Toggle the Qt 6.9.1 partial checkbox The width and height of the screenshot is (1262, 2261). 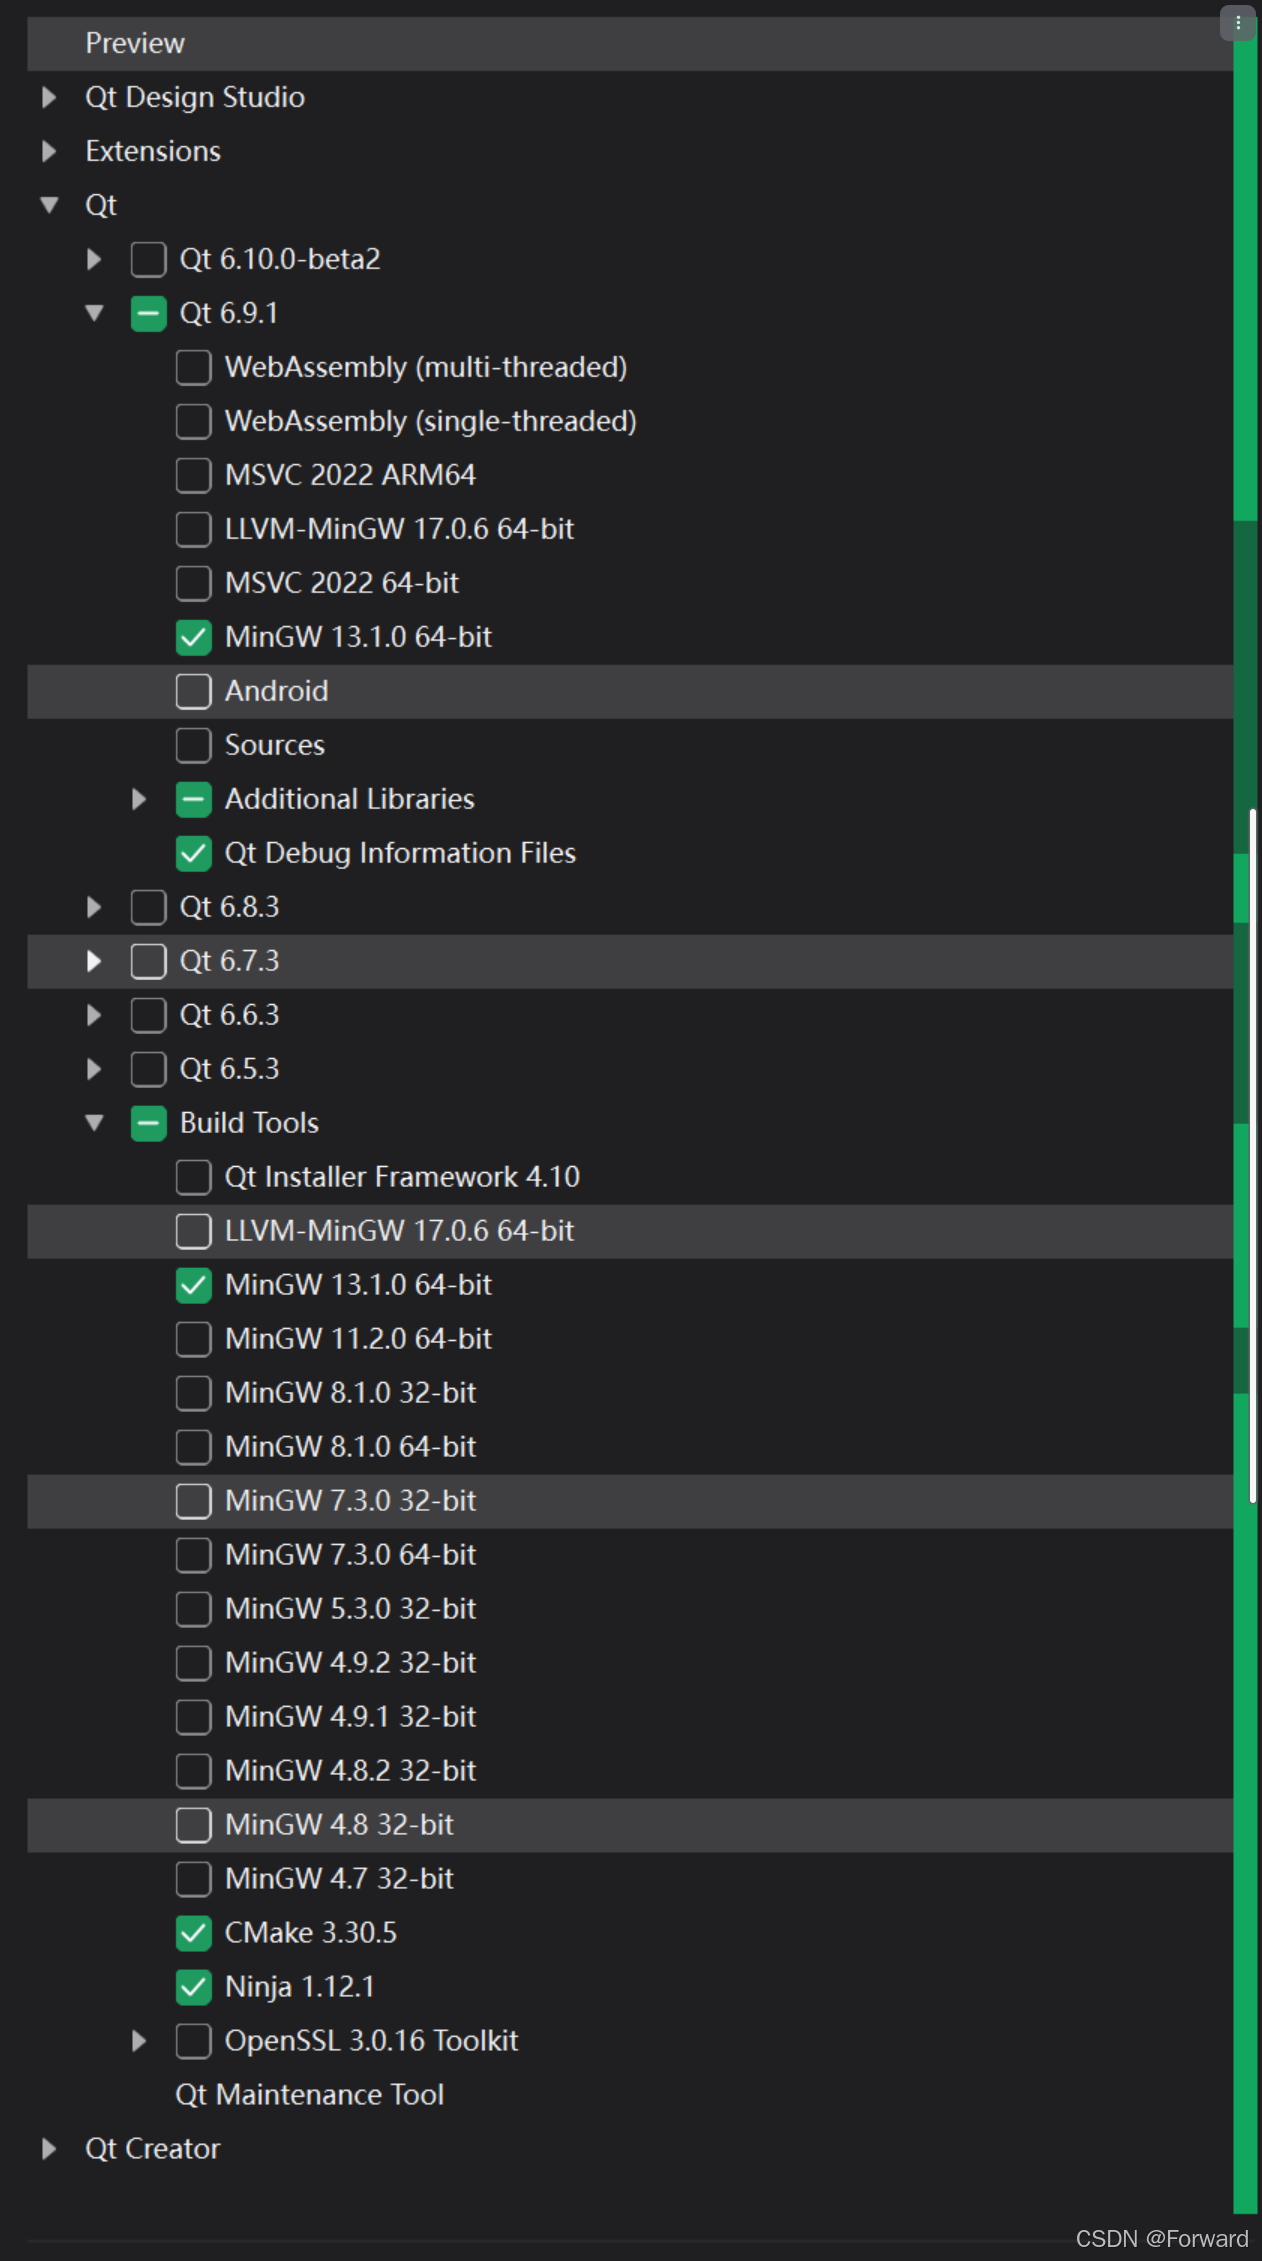coord(148,313)
